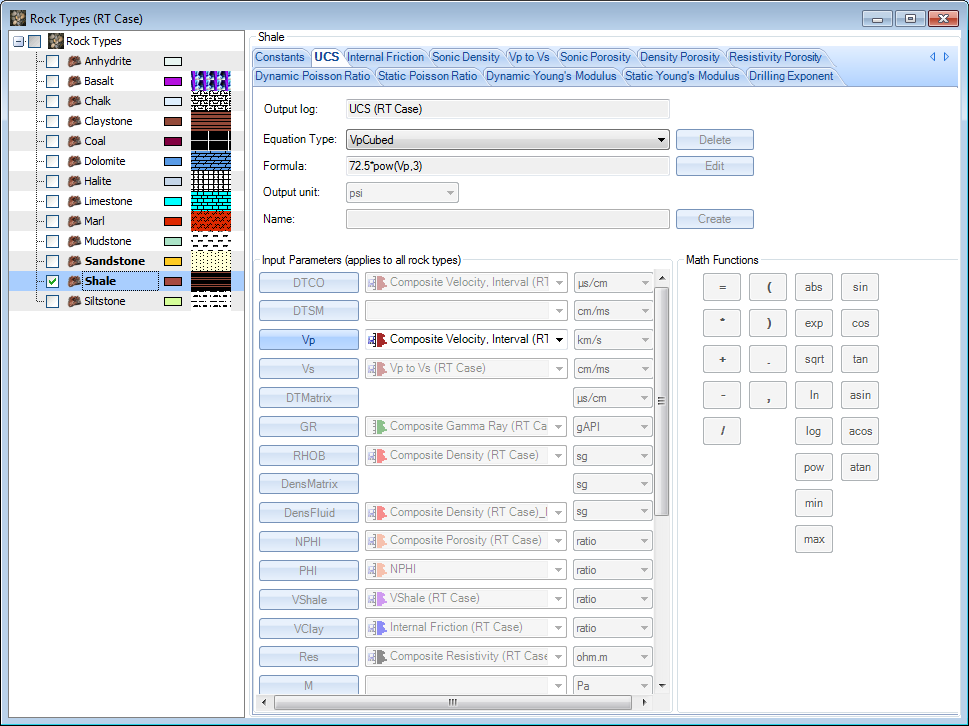Screen dimensions: 969x726
Task: Click the Coal dark red color swatch
Action: pos(172,141)
